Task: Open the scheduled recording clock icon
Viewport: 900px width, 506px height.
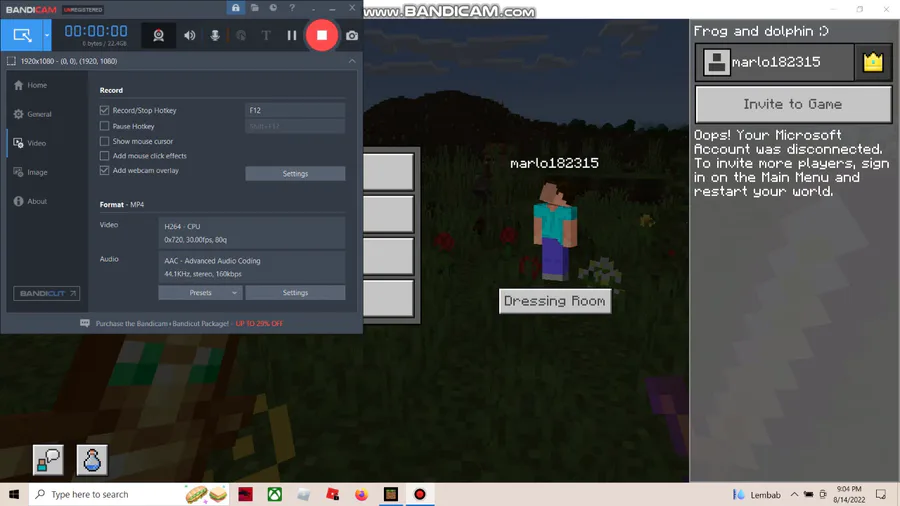Action: coord(273,8)
